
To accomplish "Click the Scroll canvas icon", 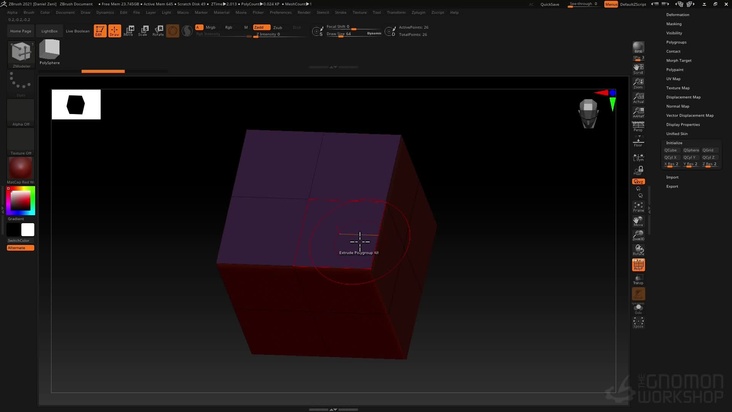I will tap(638, 68).
